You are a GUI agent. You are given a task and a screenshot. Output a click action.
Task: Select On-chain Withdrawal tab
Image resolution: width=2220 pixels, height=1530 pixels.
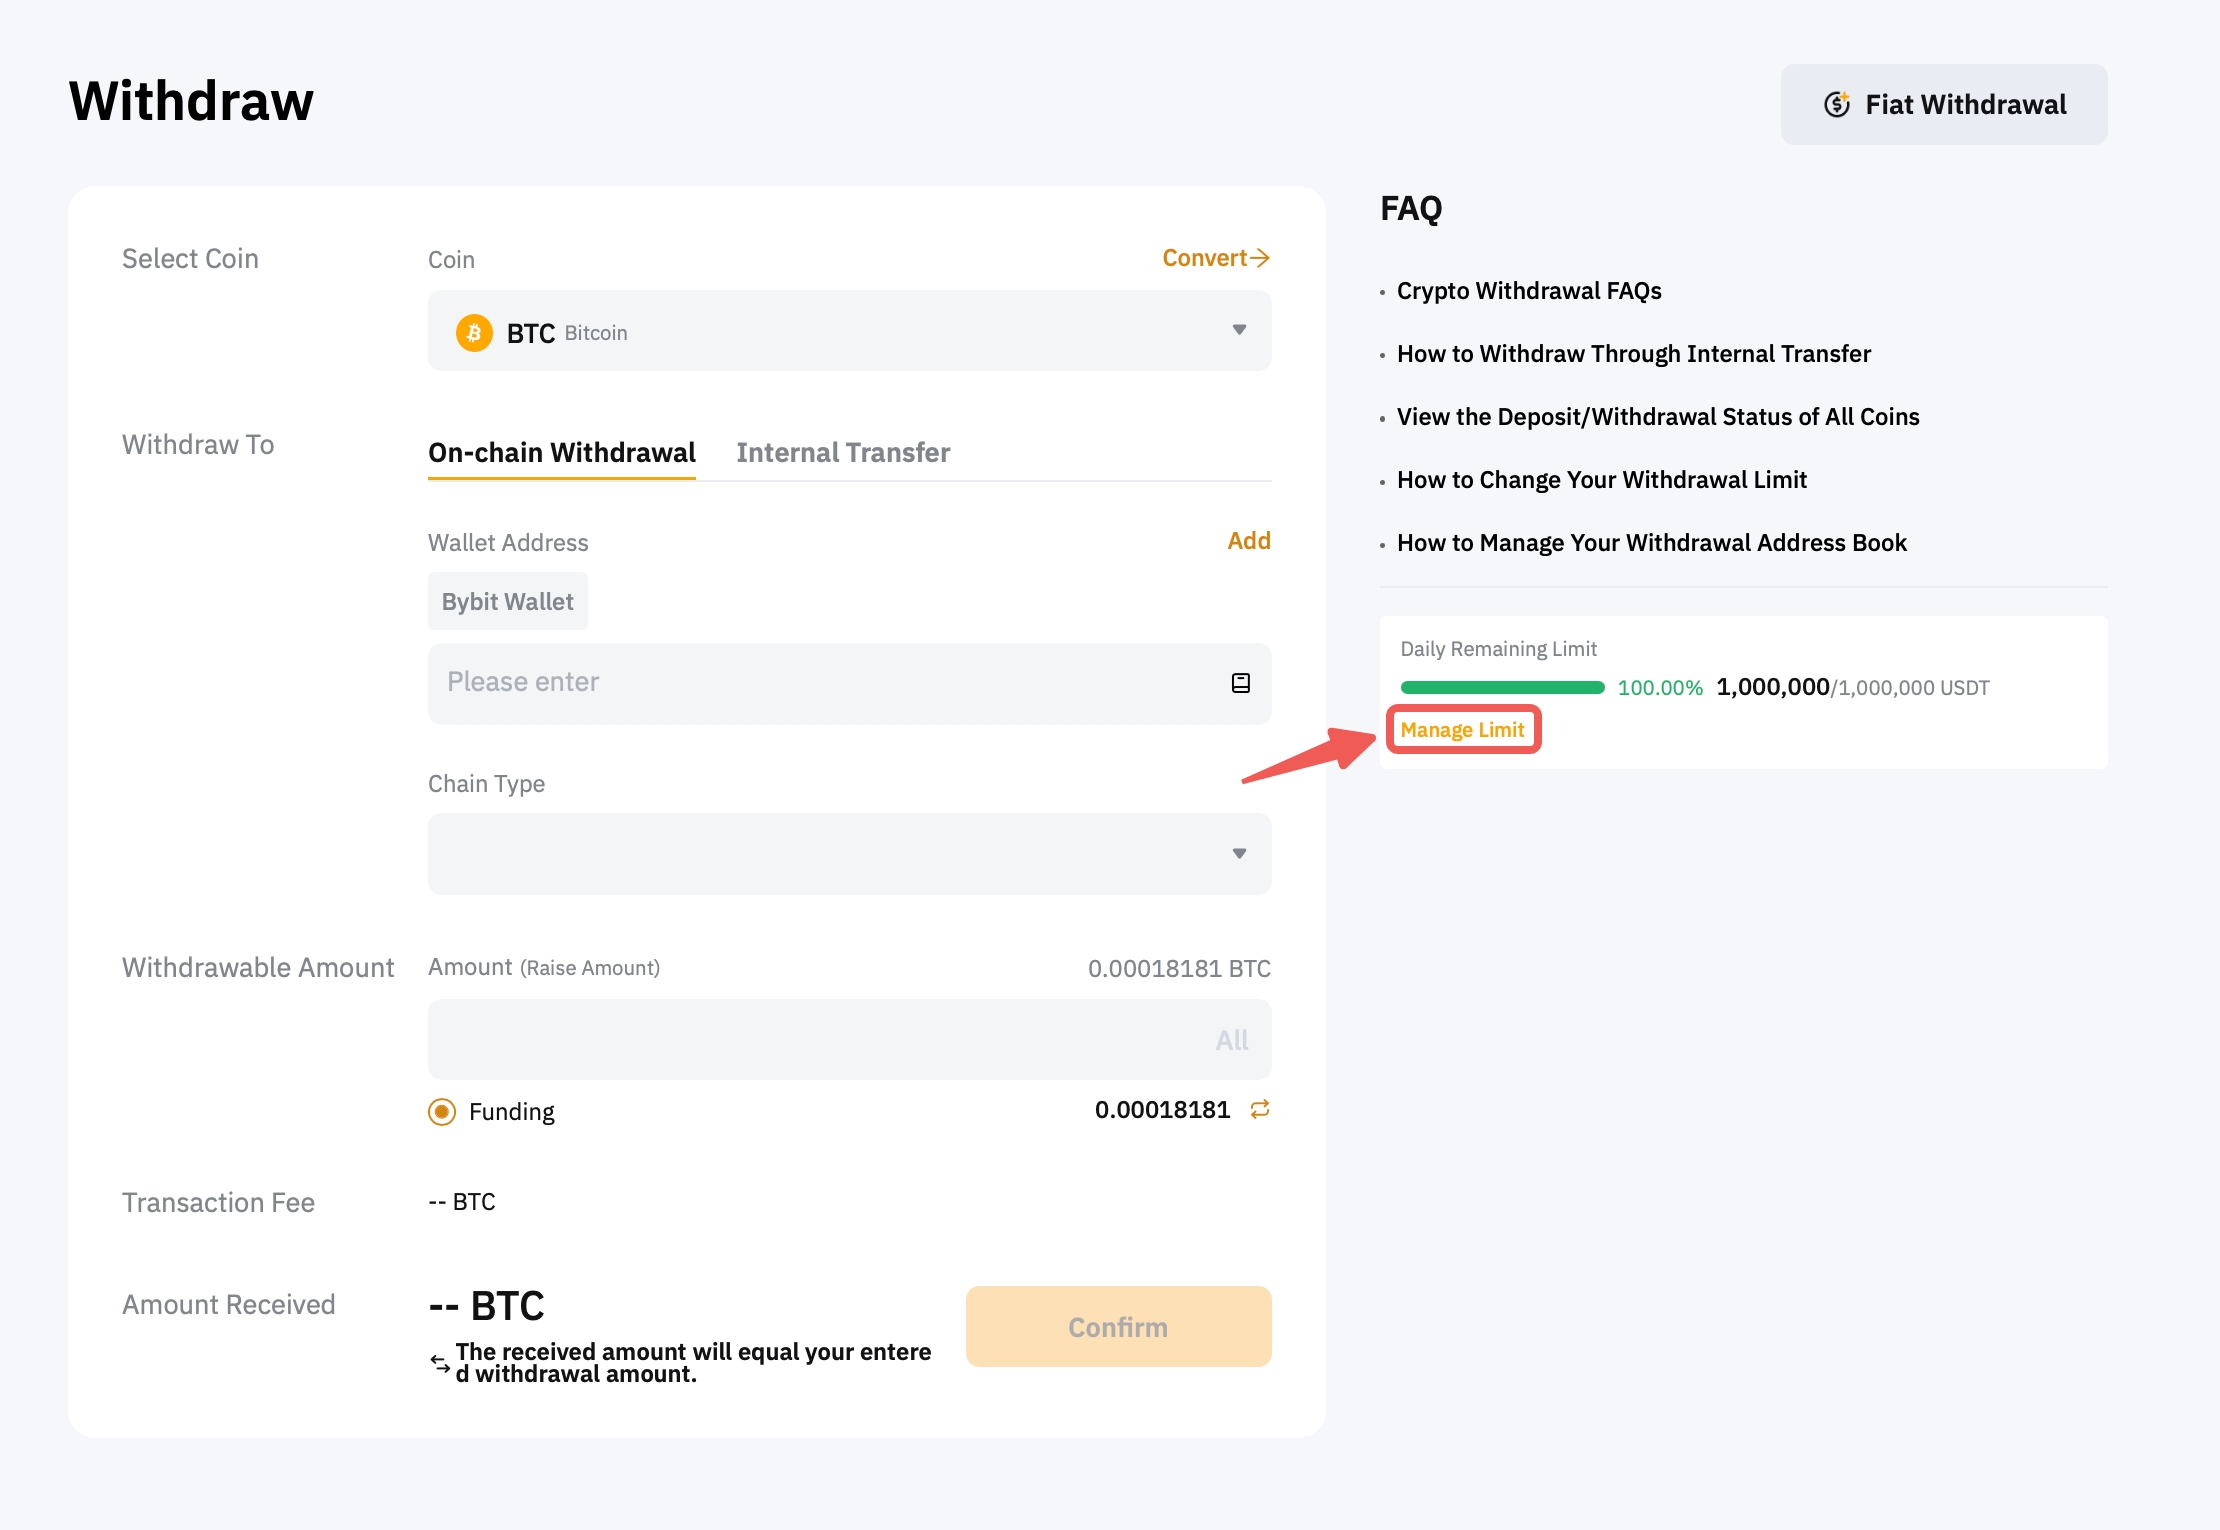click(562, 453)
